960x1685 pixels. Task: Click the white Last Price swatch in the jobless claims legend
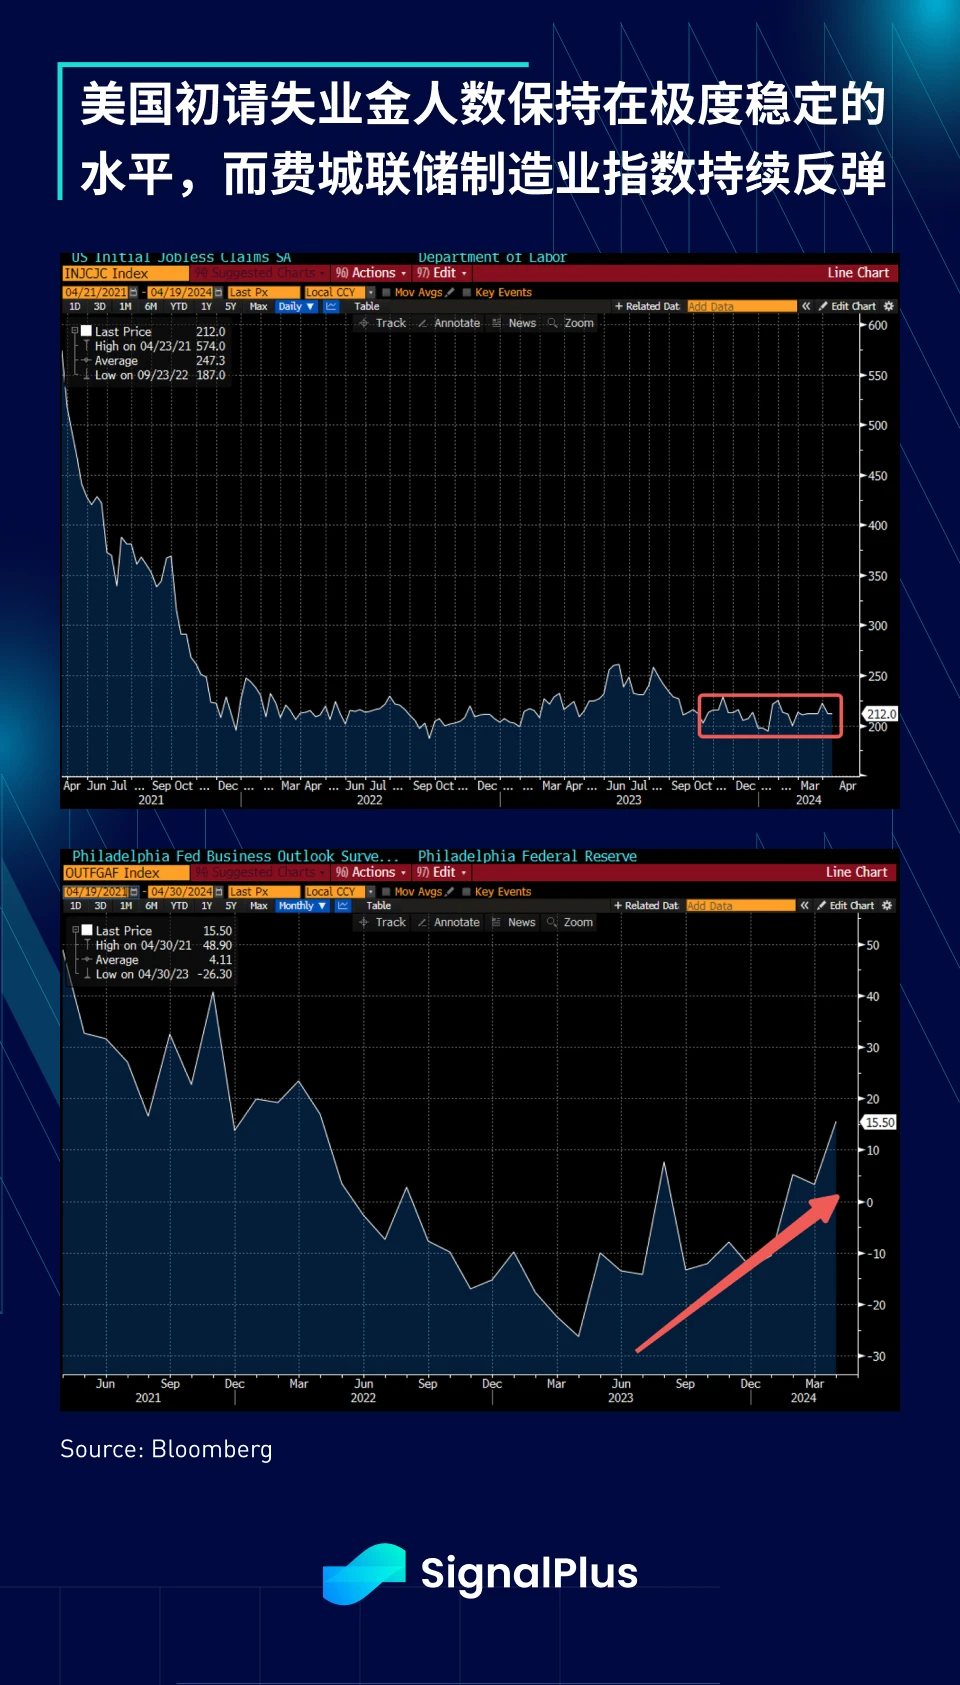pyautogui.click(x=87, y=331)
